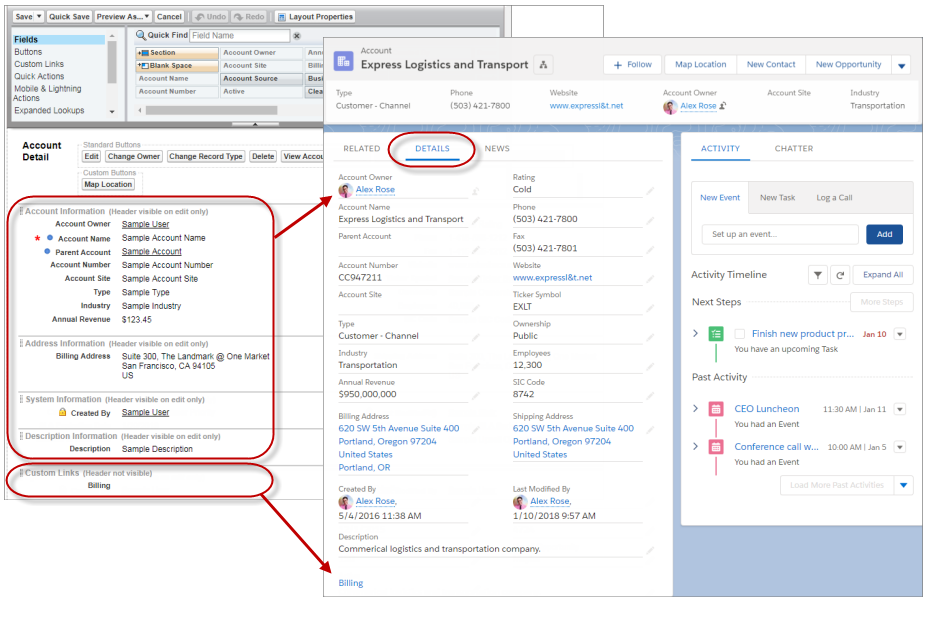Open the Preview As dropdown
The height and width of the screenshot is (617, 929).
(123, 17)
